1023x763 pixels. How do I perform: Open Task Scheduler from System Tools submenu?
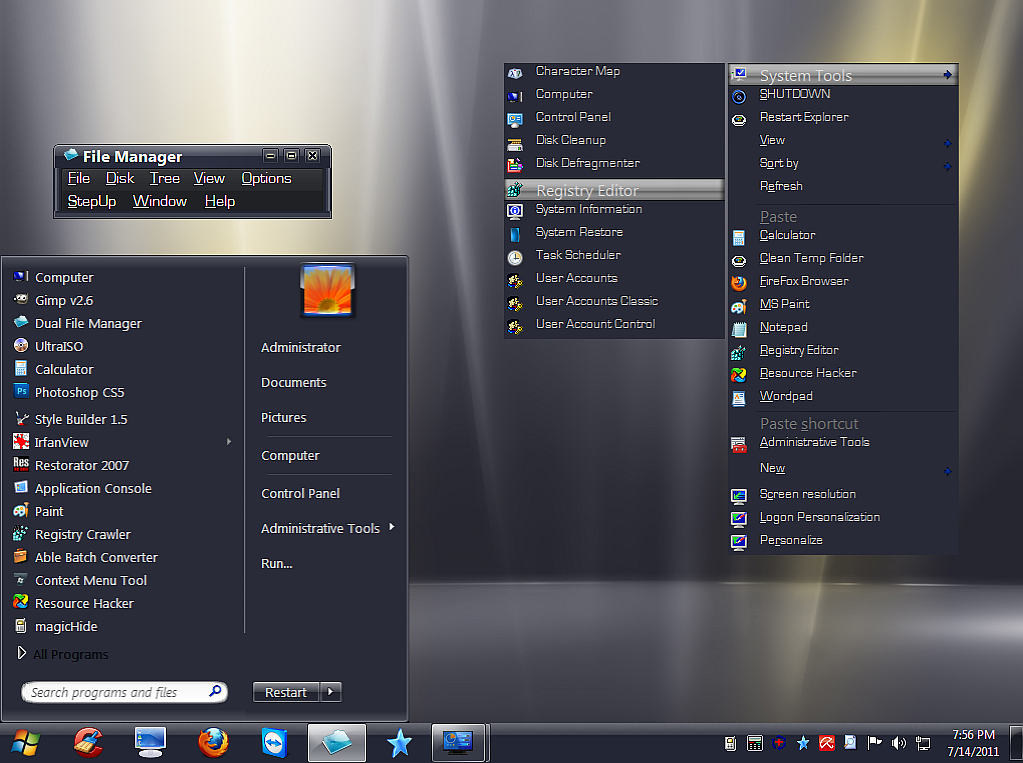(x=577, y=255)
